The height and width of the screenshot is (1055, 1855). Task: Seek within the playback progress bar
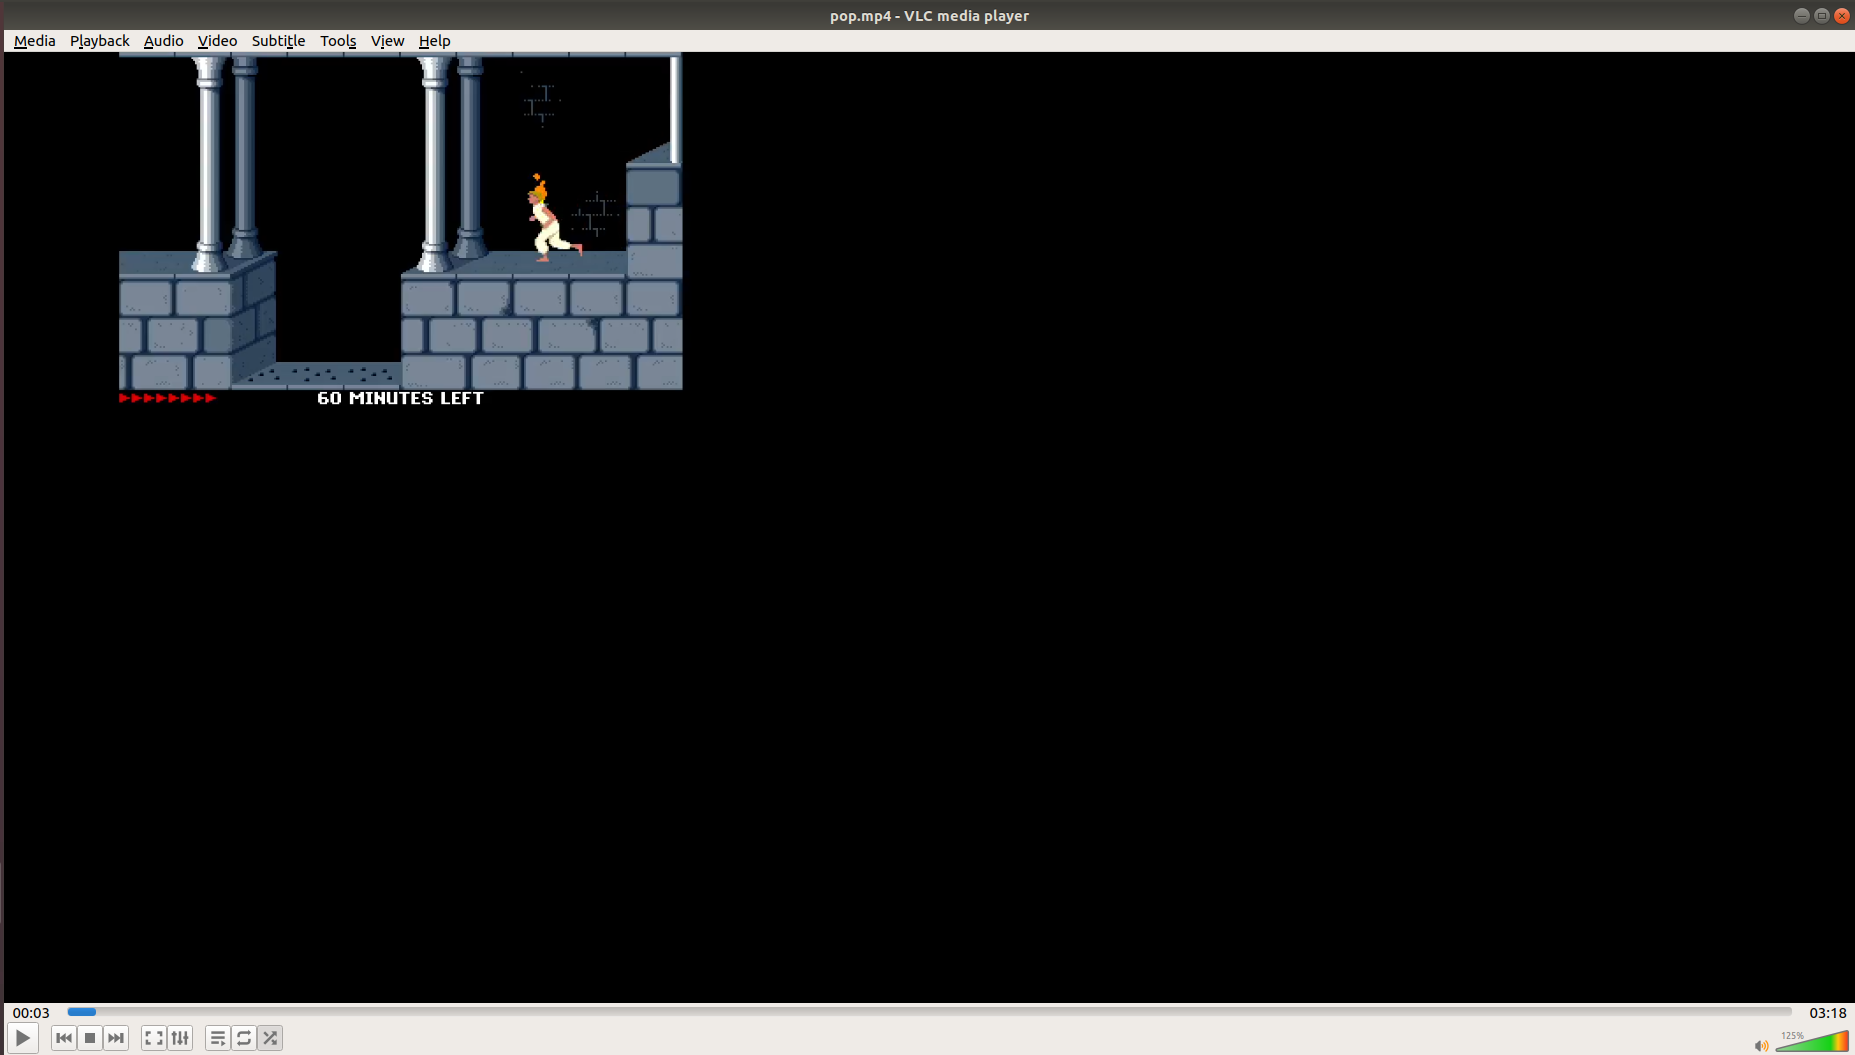click(929, 1012)
